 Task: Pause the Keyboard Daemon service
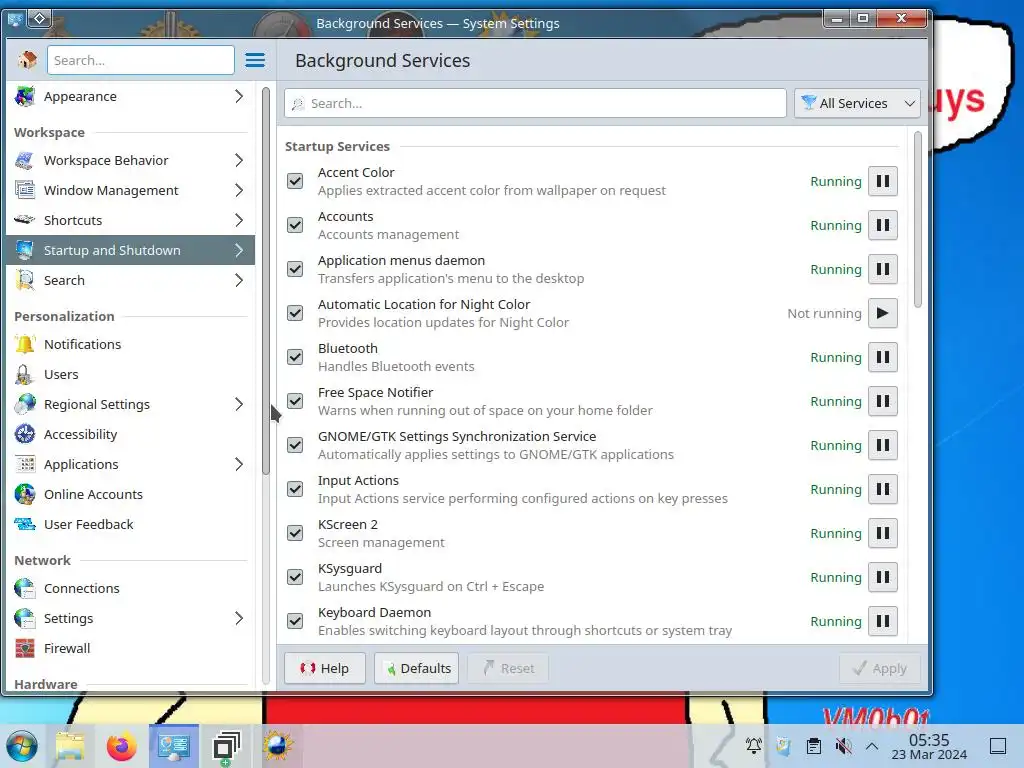[x=882, y=621]
